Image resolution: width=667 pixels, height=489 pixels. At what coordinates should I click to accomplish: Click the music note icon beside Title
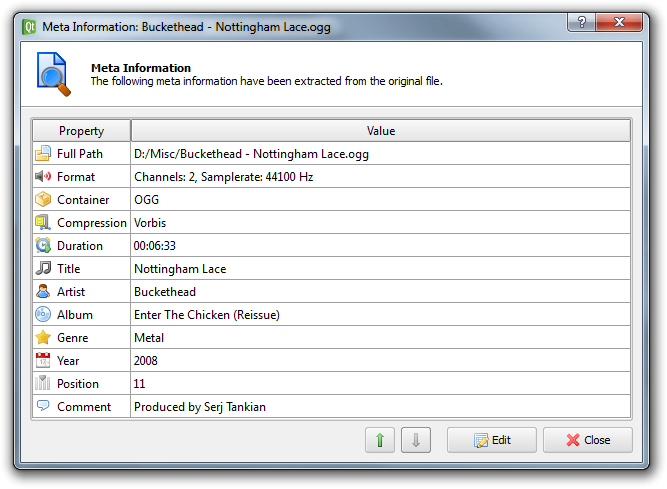(43, 269)
